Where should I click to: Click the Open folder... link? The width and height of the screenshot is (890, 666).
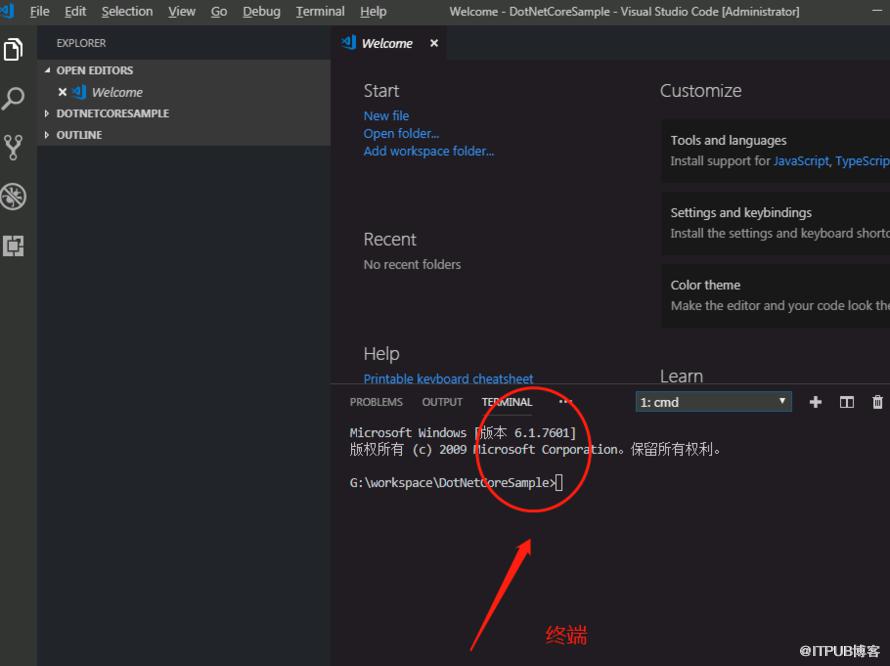click(x=401, y=133)
